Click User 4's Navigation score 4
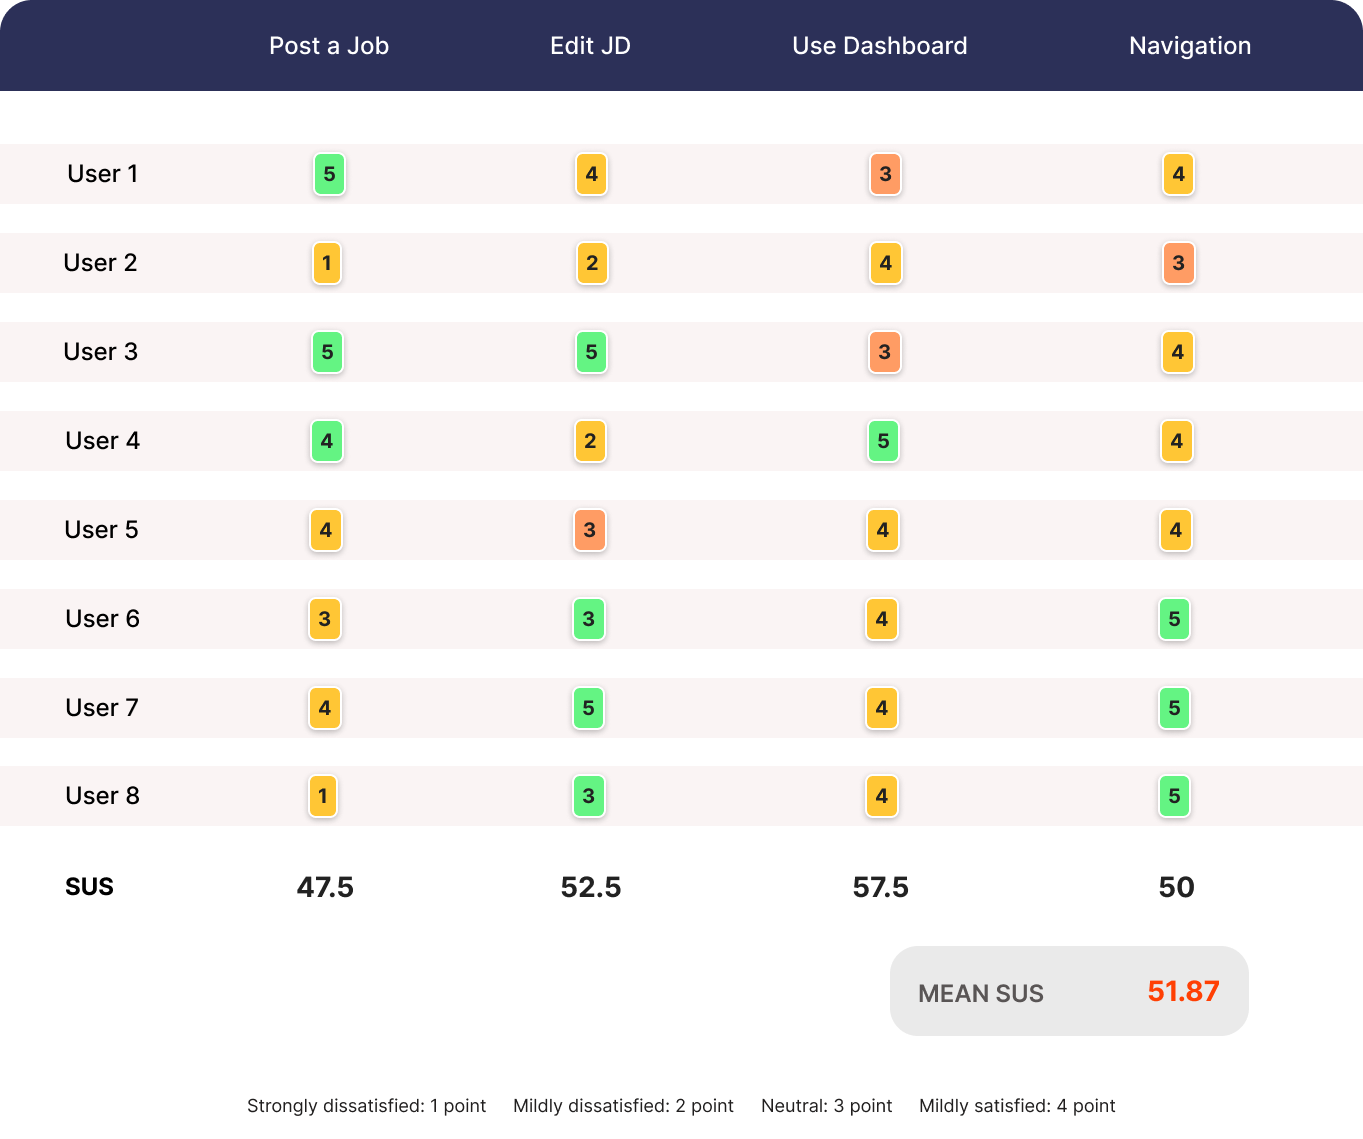Screen dimensions: 1363x1139 (1177, 441)
